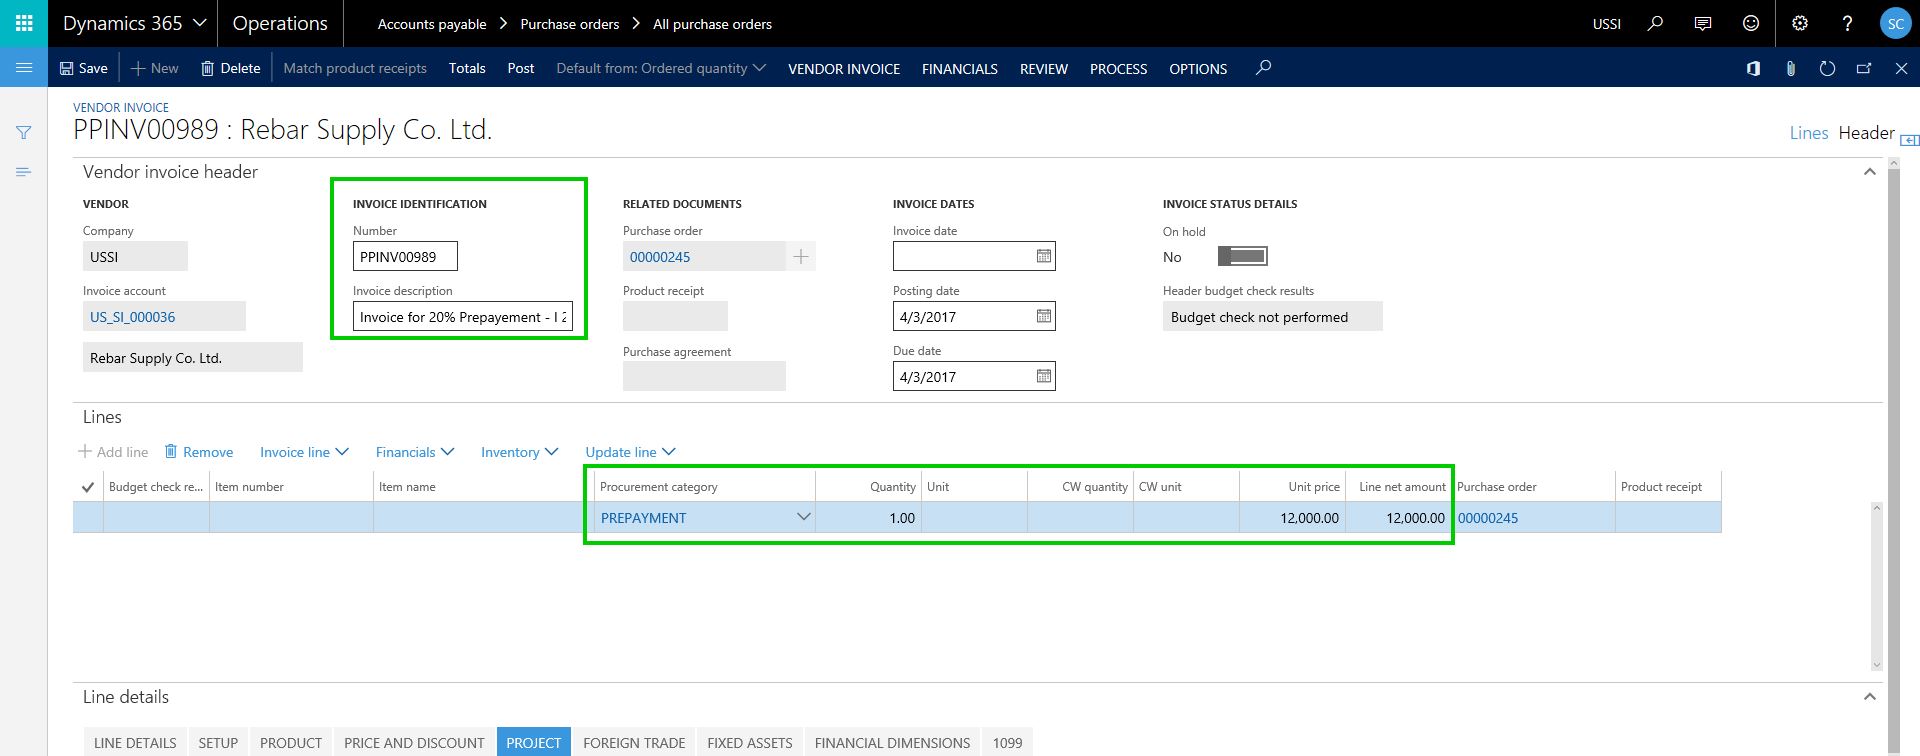Screen dimensions: 1920x756
Task: Switch to FINANCIAL DIMENSIONS tab
Action: click(x=892, y=742)
